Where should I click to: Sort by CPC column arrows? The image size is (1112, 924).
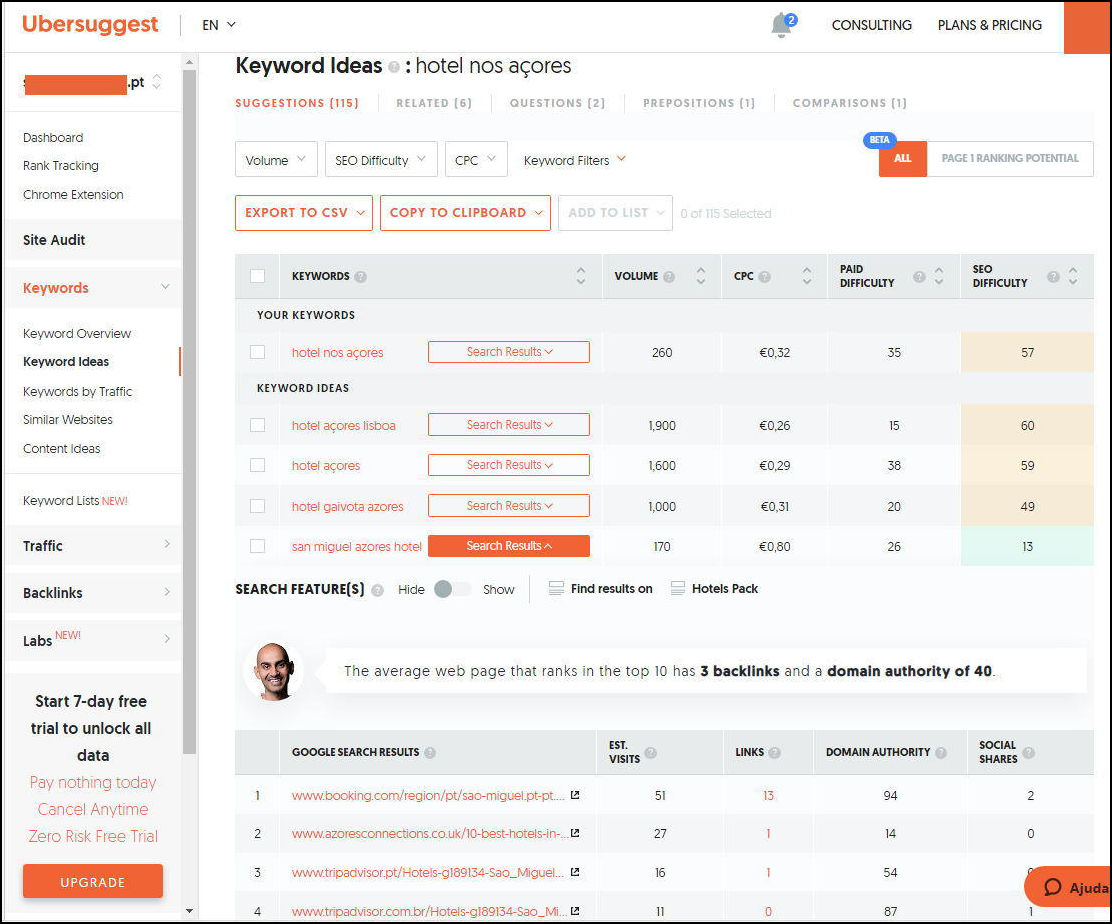806,276
